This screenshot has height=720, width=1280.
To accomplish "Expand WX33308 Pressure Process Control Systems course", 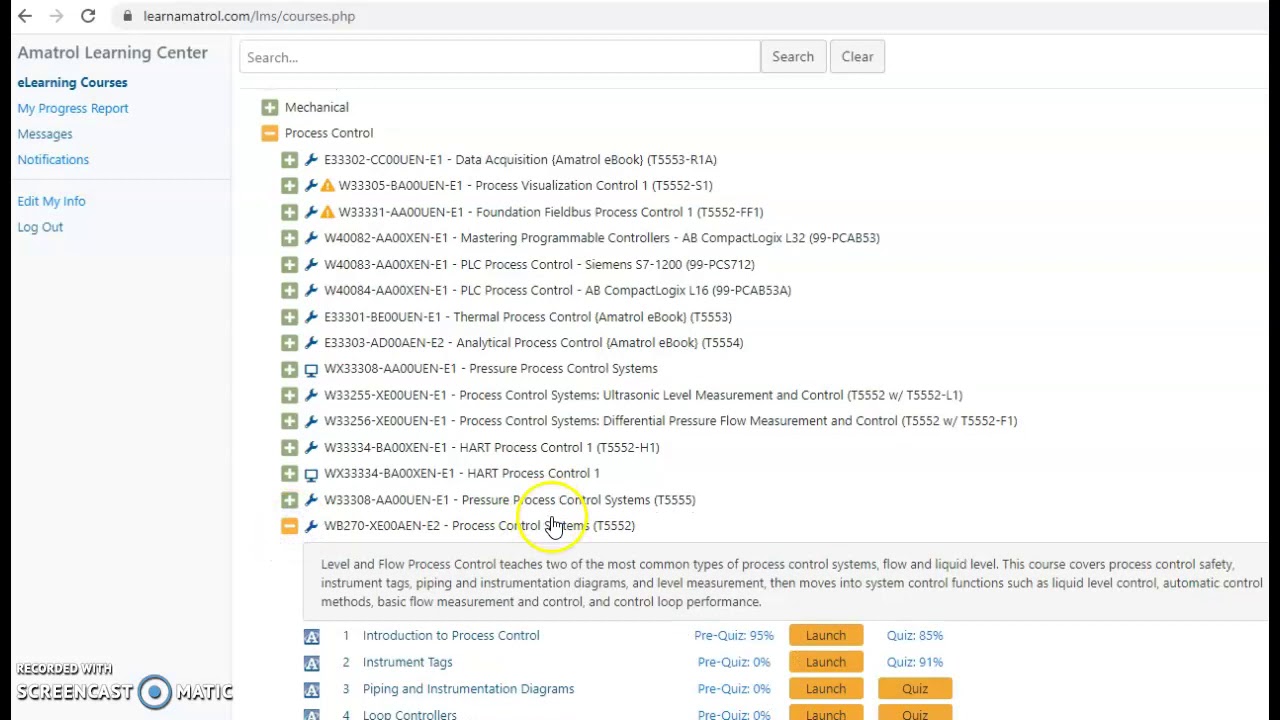I will click(x=289, y=369).
